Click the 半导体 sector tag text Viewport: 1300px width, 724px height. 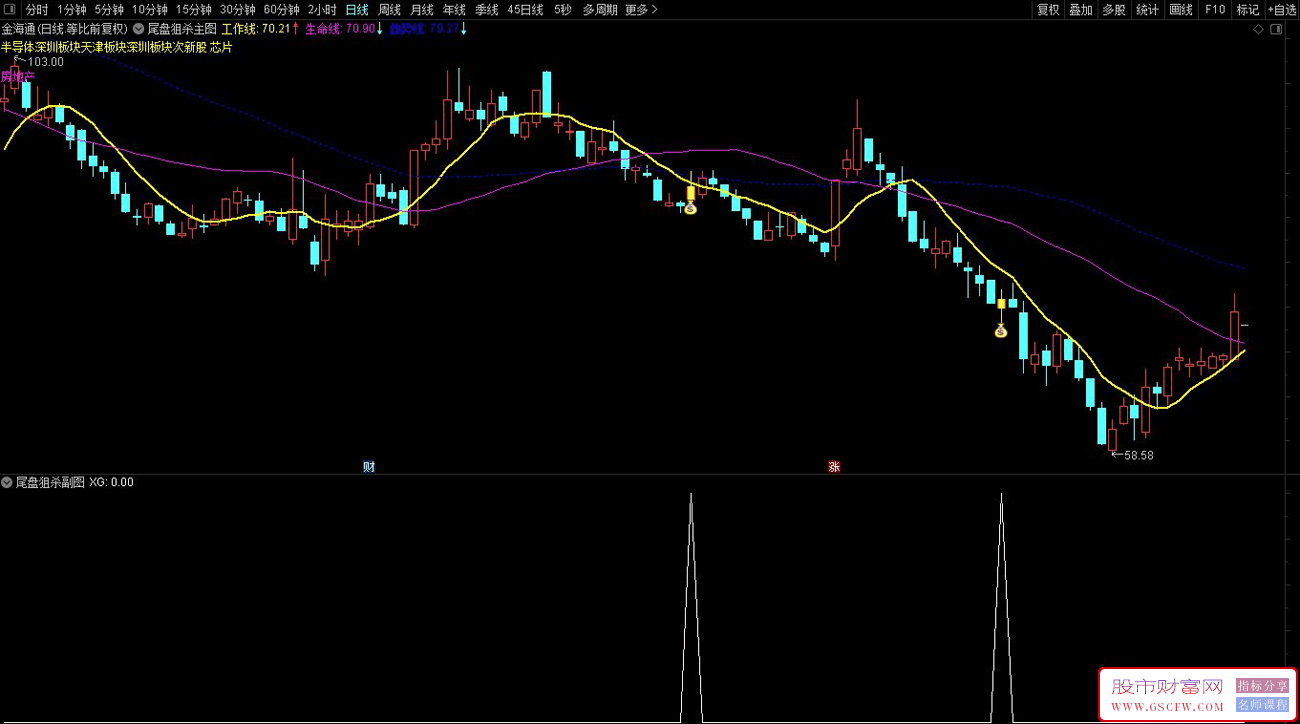coord(19,47)
